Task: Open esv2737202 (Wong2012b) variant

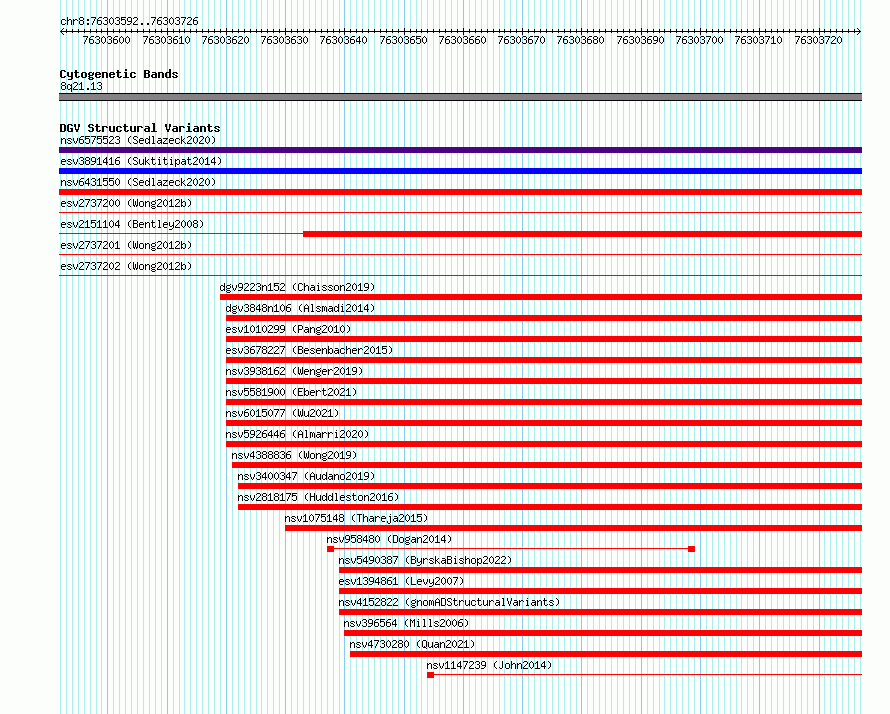Action: [x=126, y=266]
